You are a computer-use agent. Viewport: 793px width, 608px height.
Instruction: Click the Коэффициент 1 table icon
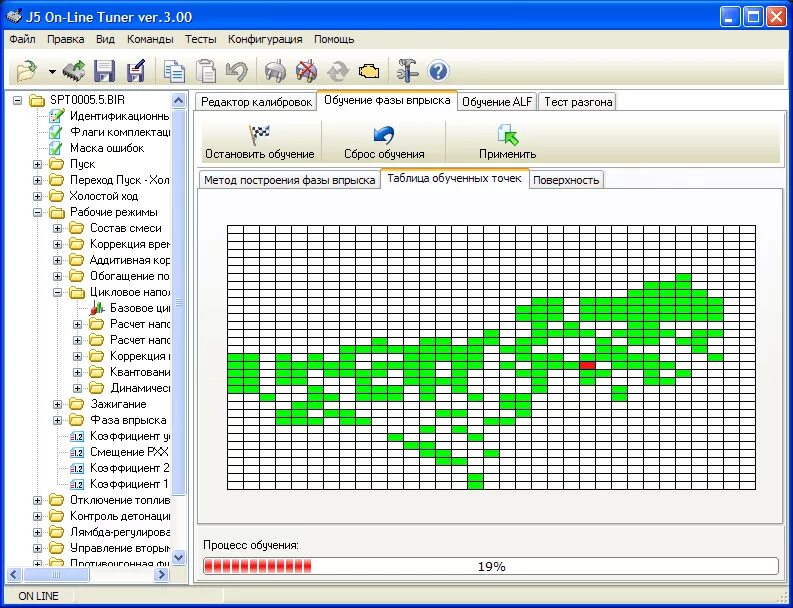pyautogui.click(x=77, y=485)
